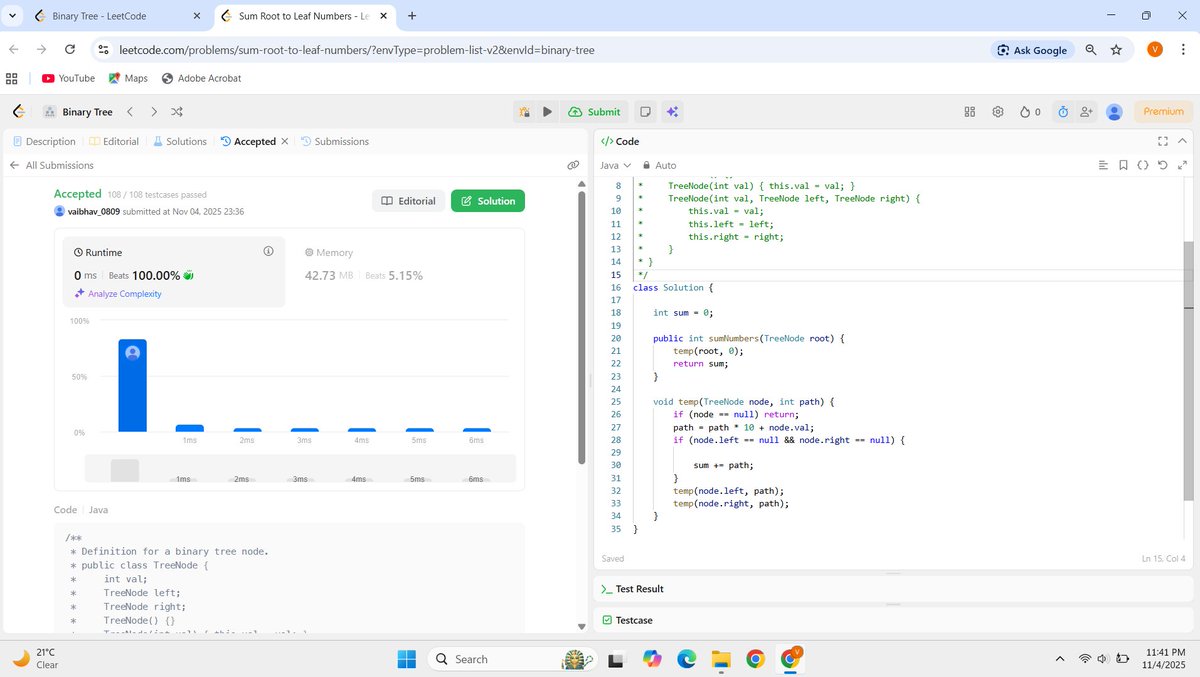Show hidden system tray icons
The image size is (1200, 677).
1060,659
